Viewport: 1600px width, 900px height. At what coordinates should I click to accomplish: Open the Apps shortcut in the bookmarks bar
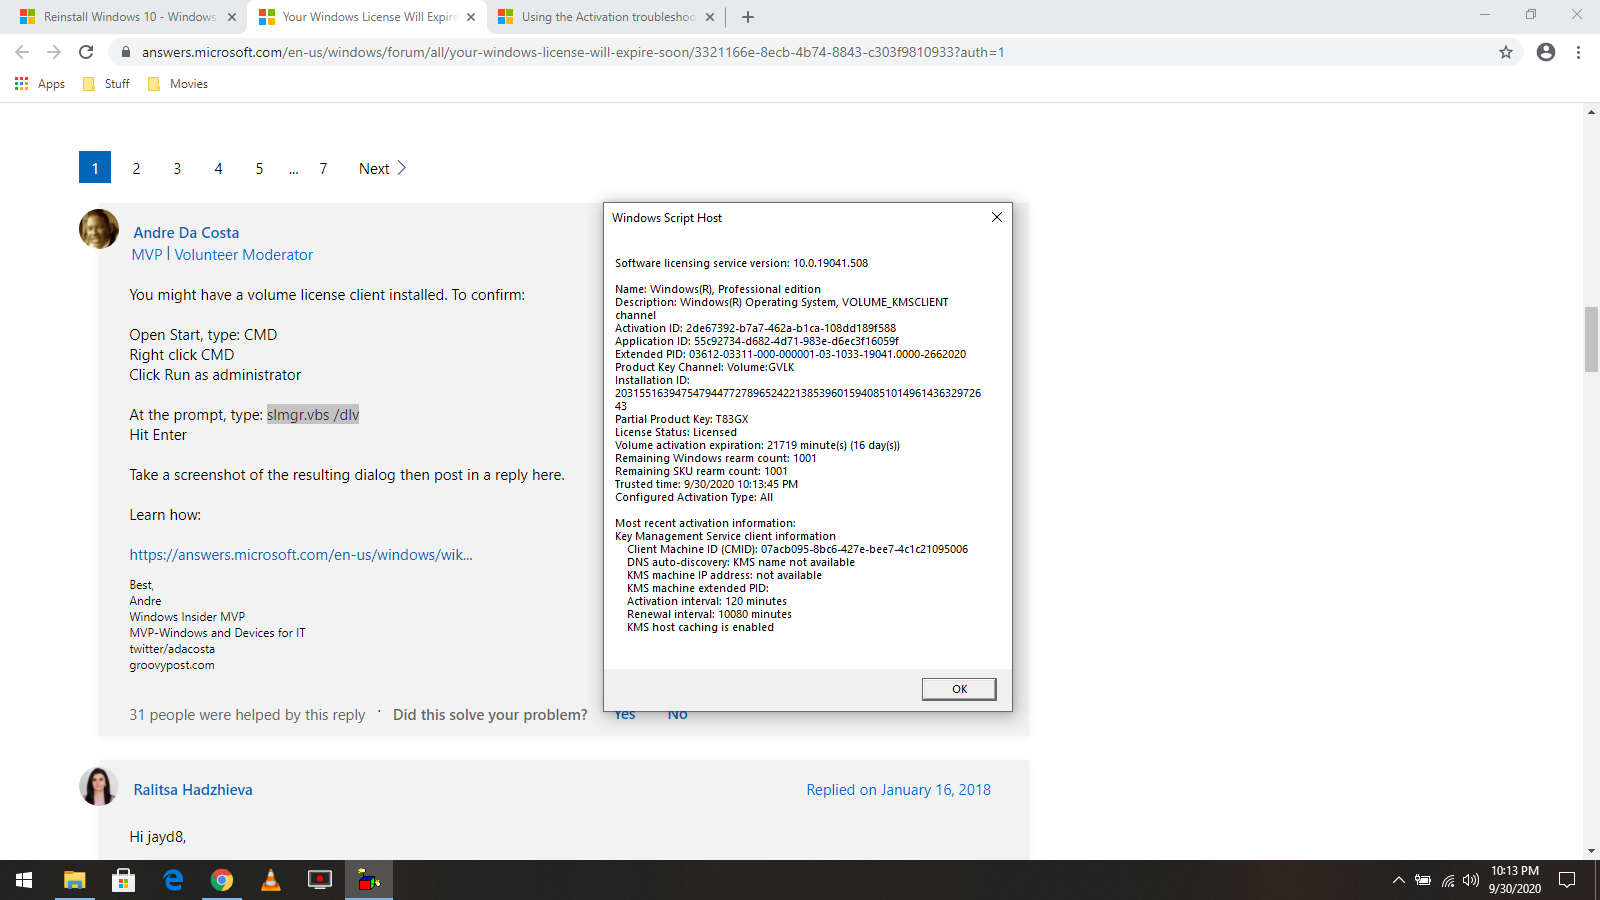[x=40, y=84]
